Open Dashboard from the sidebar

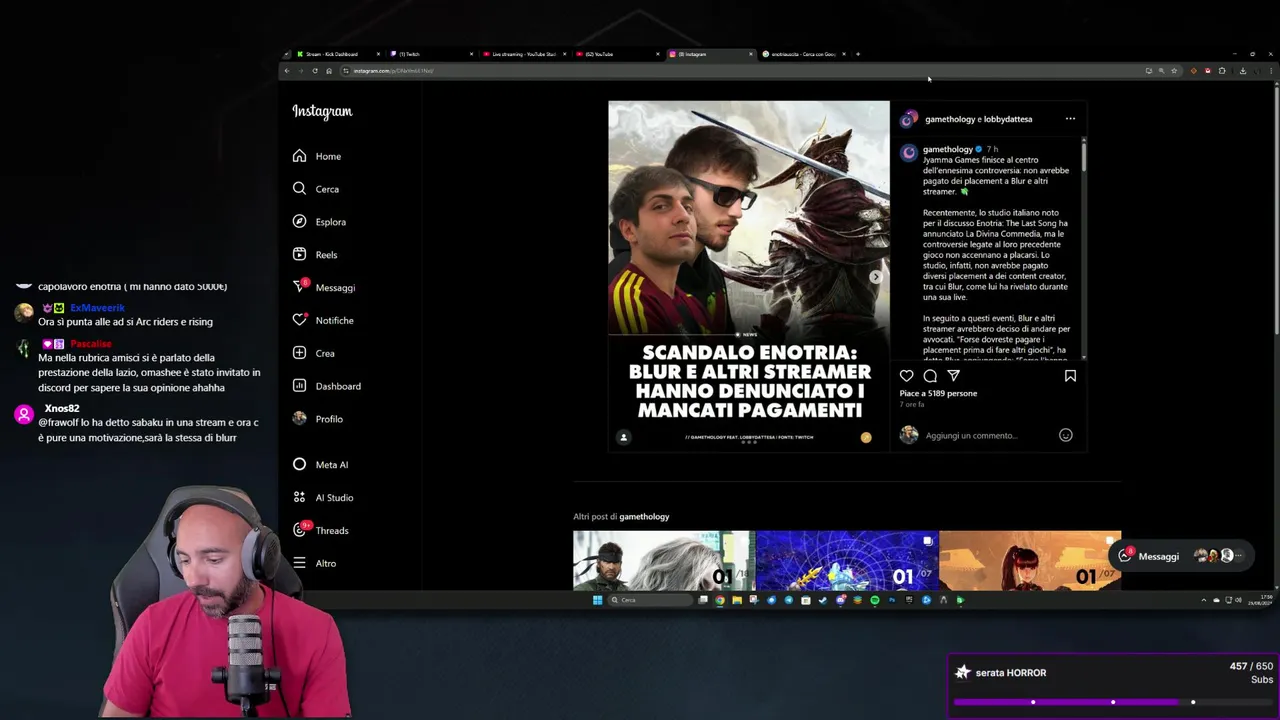326,386
